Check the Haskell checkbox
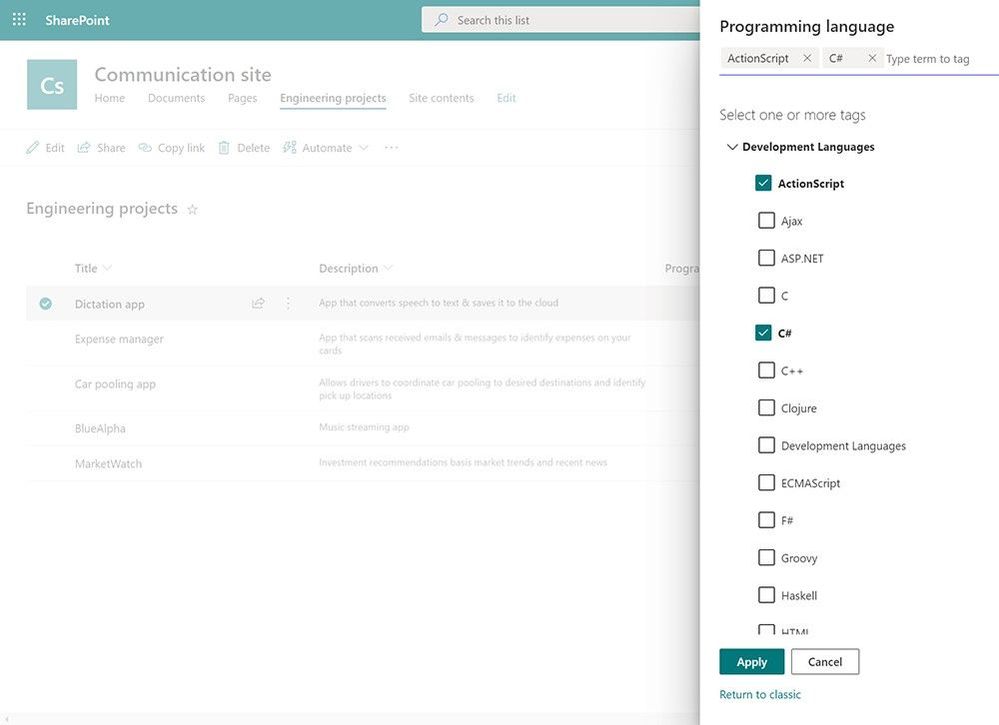The image size is (999, 725). click(x=766, y=595)
